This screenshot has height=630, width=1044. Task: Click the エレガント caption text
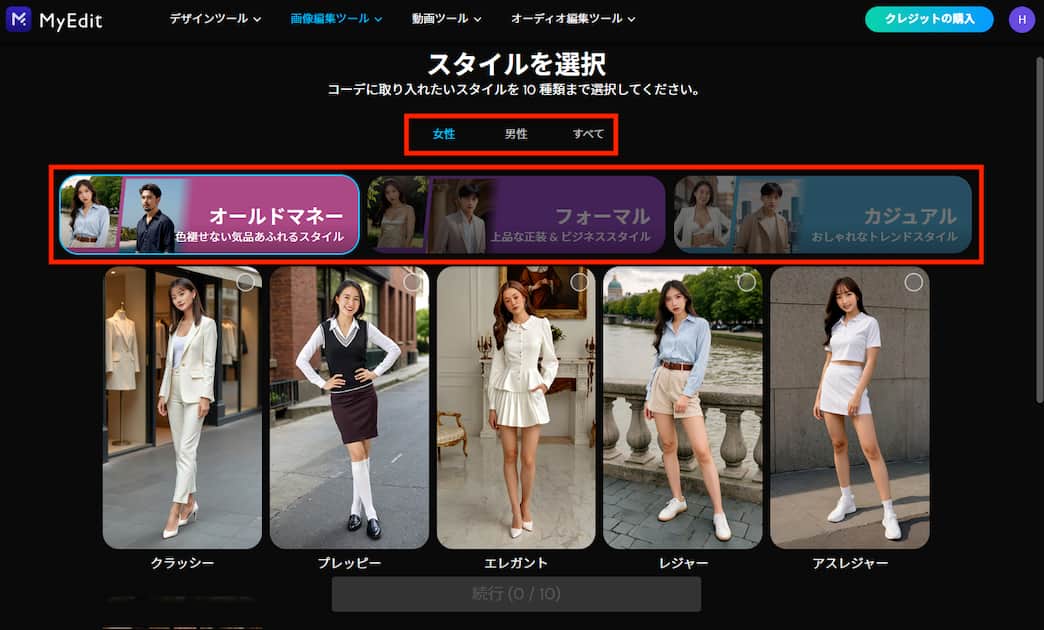[x=516, y=563]
